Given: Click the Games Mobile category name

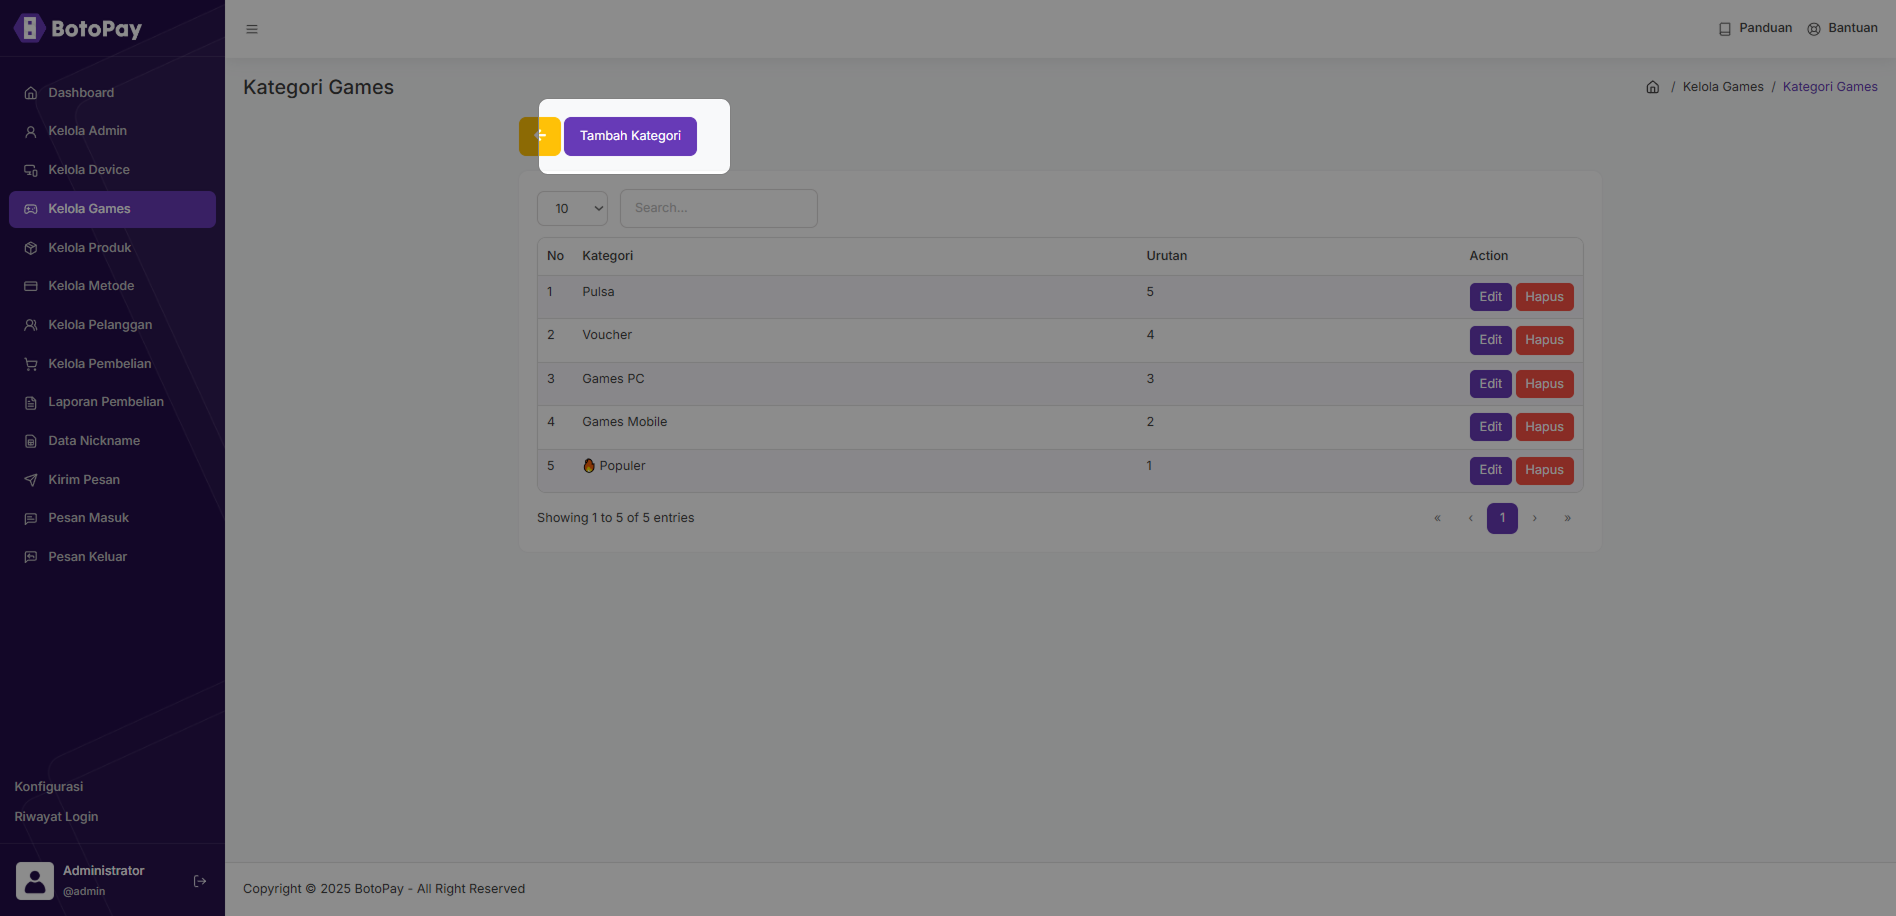Looking at the screenshot, I should pos(625,422).
